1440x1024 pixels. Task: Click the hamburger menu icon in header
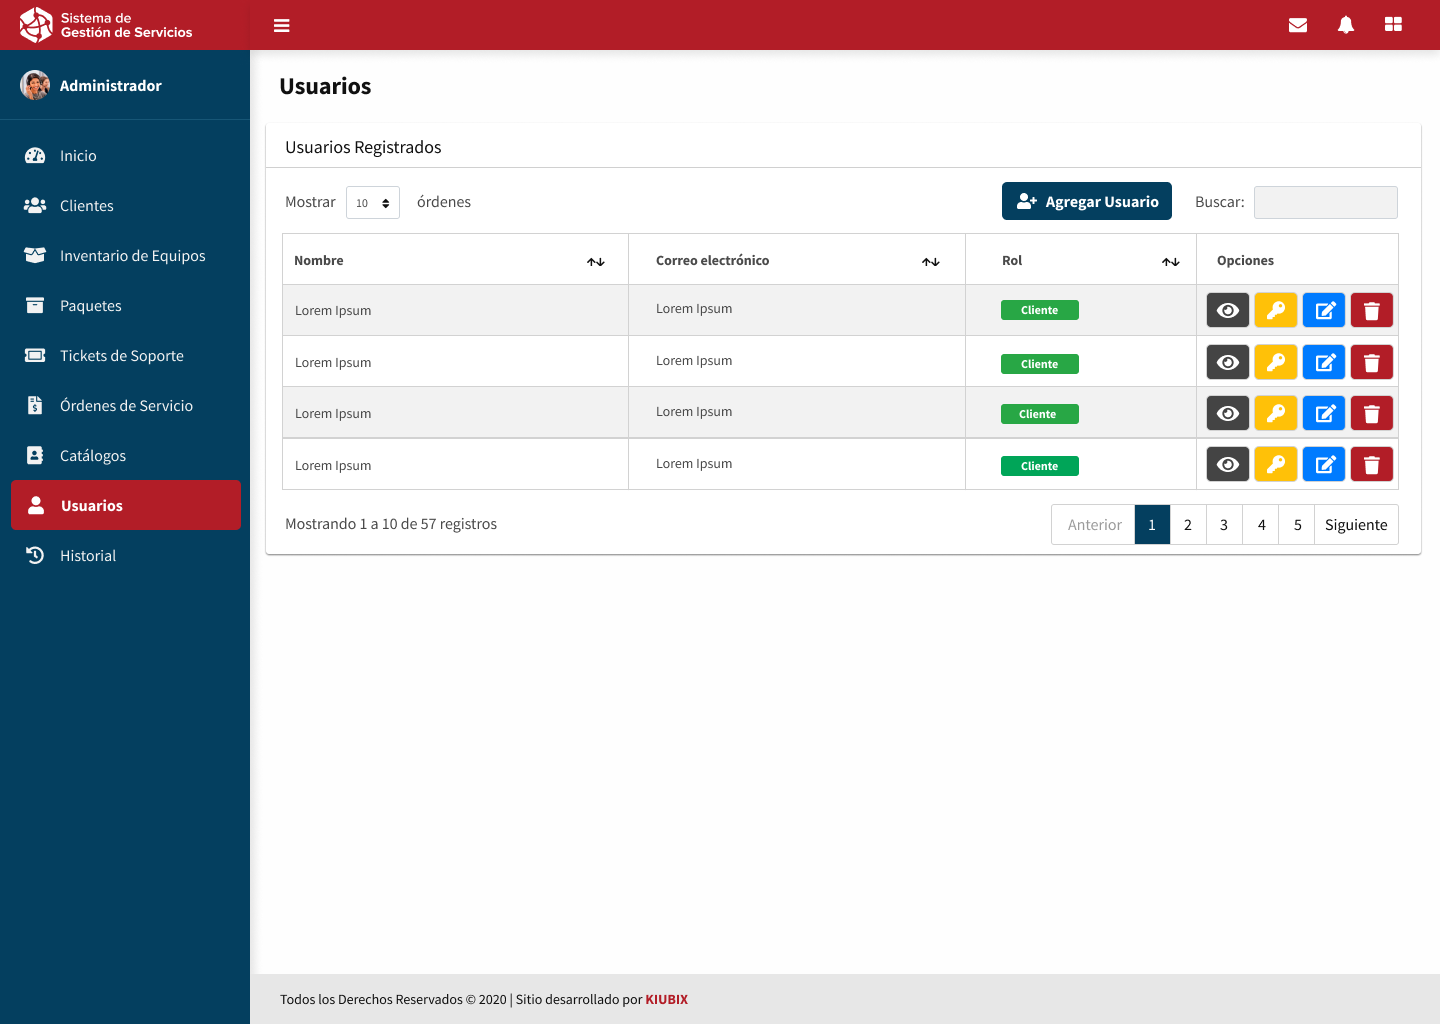click(281, 25)
